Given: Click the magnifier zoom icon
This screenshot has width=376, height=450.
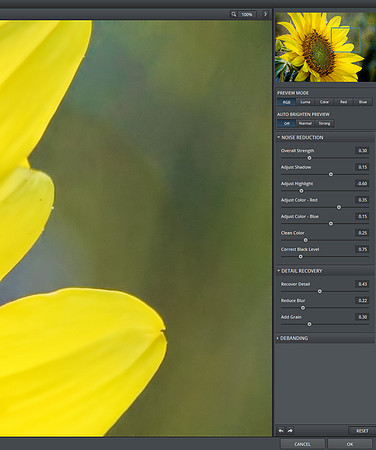Looking at the screenshot, I should (x=234, y=14).
